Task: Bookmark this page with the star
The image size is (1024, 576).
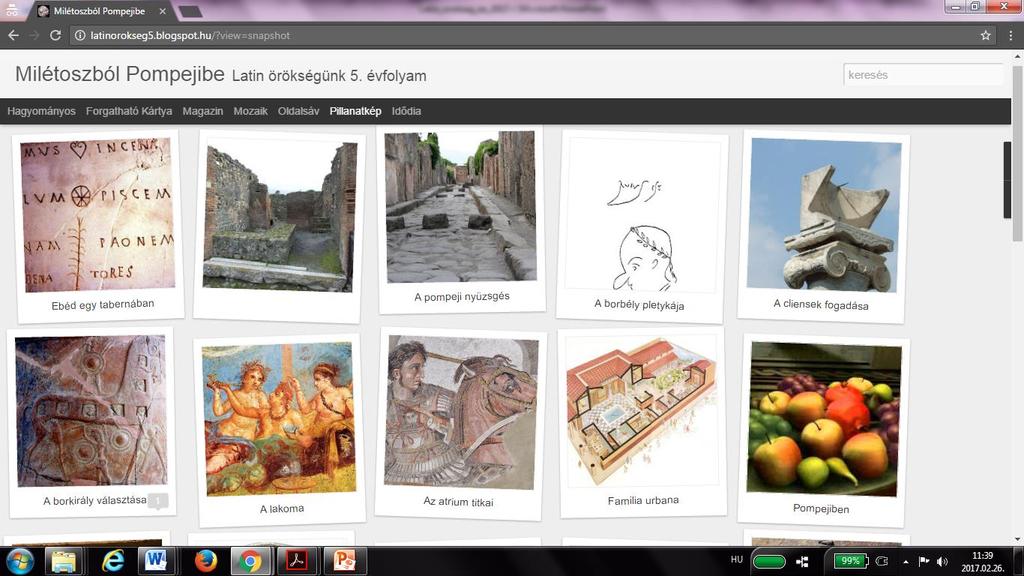Action: [985, 35]
